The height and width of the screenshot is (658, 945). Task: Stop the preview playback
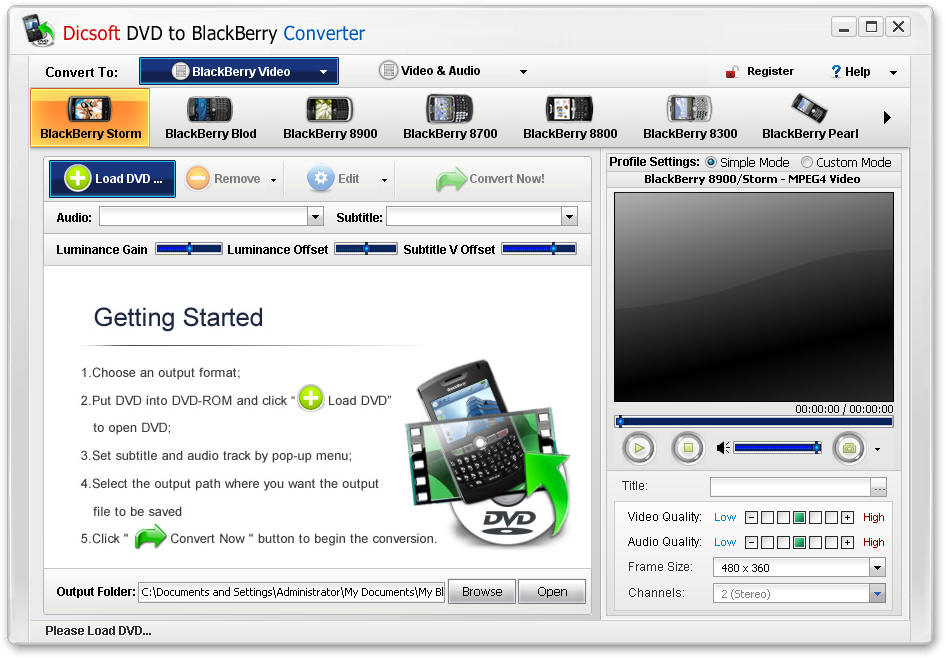(688, 448)
